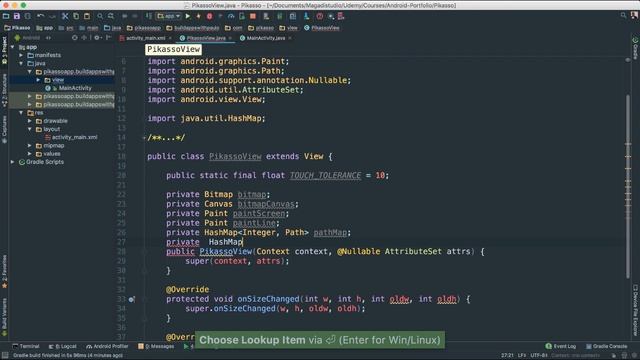640x360 pixels.
Task: Click the editor vertical scrollbar
Action: pyautogui.click(x=628, y=187)
